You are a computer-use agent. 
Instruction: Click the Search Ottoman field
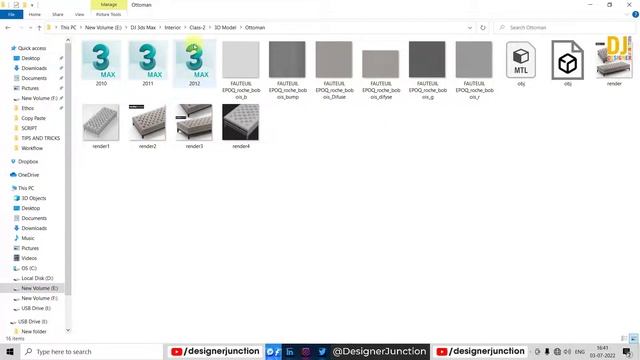pyautogui.click(x=565, y=27)
